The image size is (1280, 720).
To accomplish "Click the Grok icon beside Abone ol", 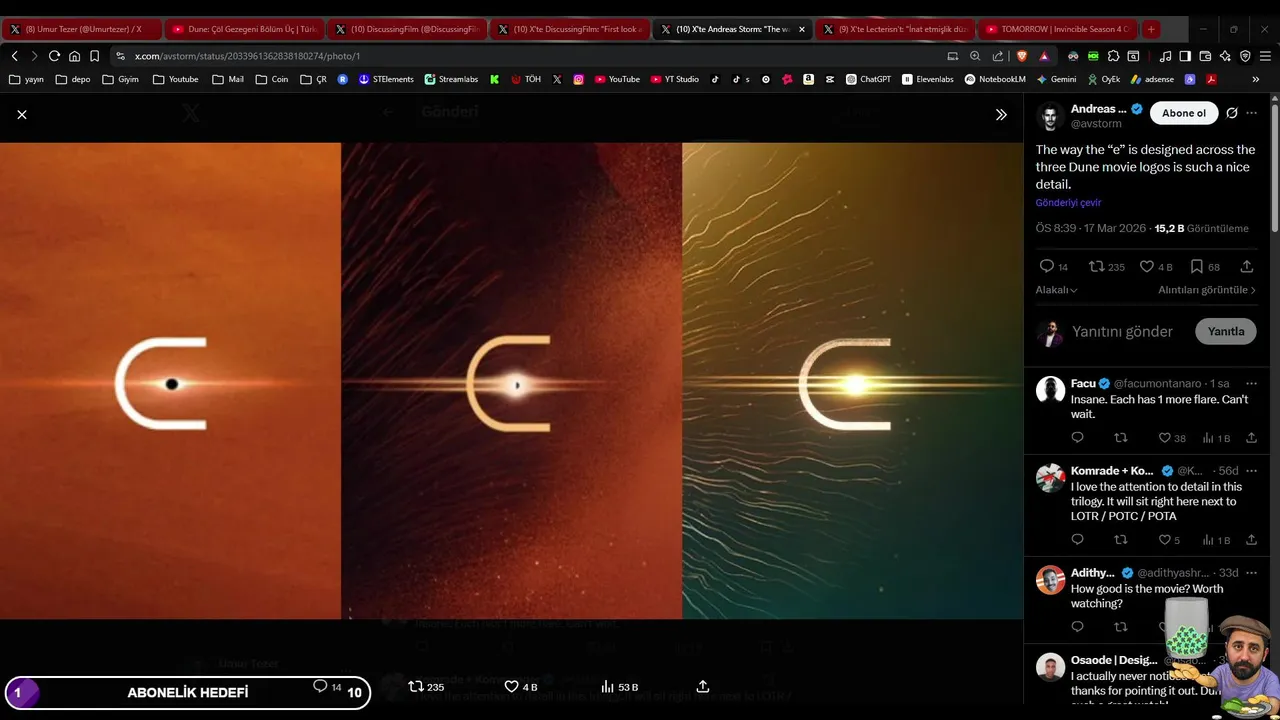I will click(1232, 113).
